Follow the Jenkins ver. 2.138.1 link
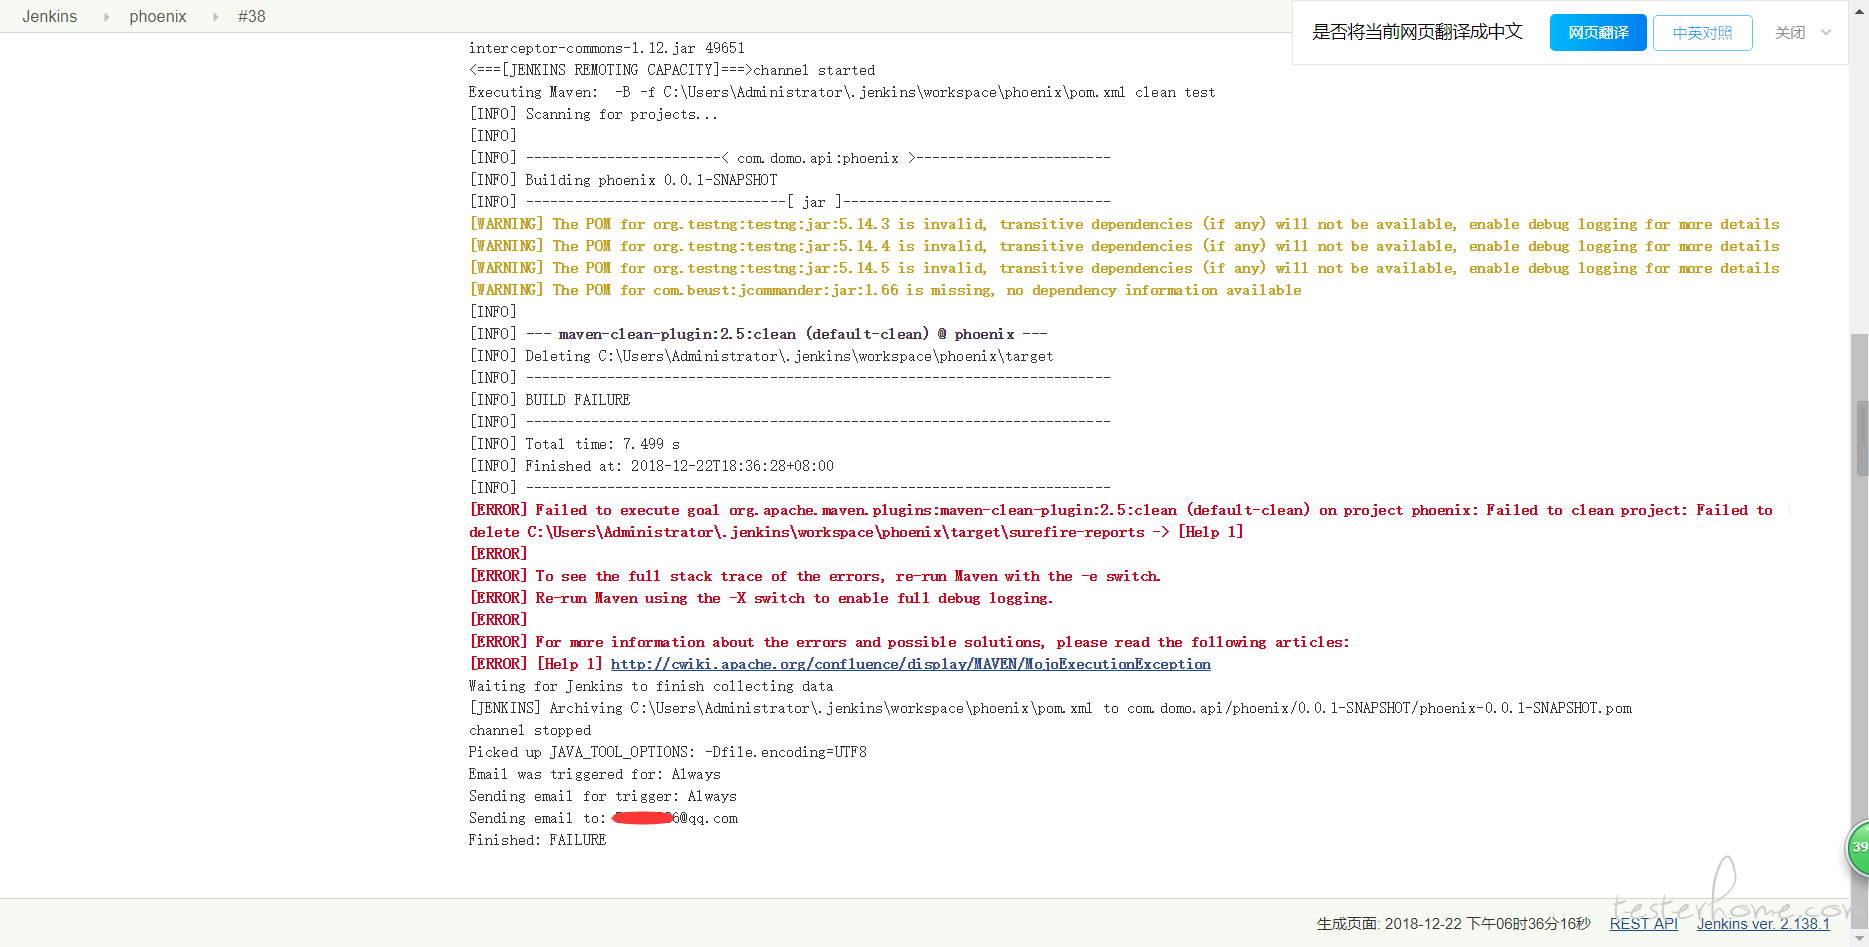This screenshot has width=1869, height=947. pos(1762,924)
